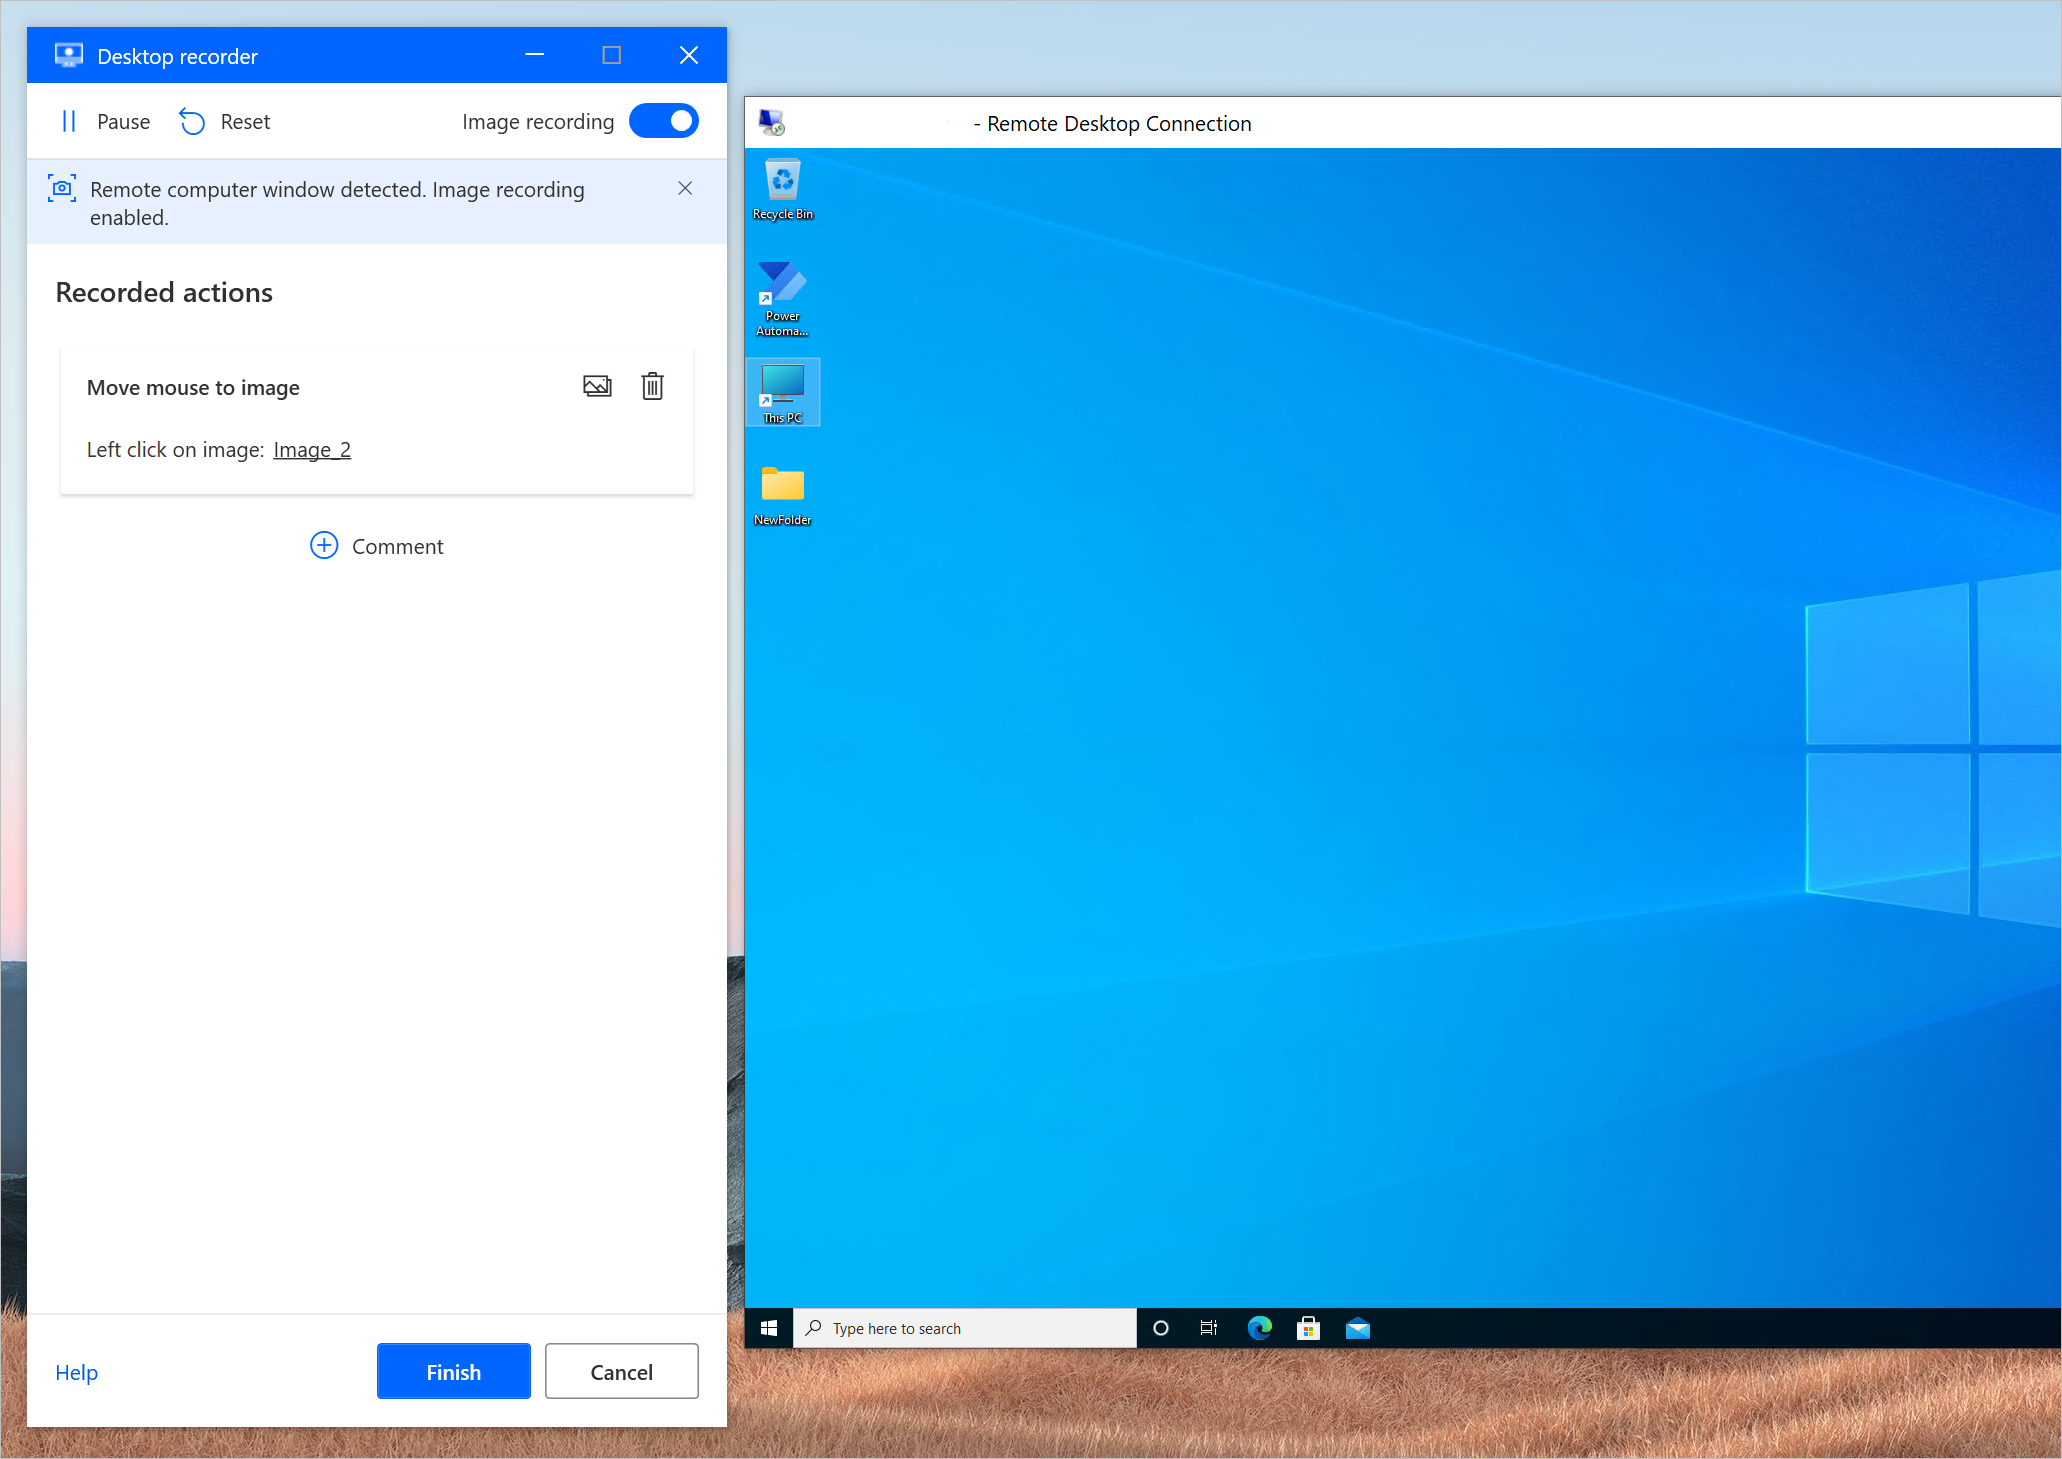Reset the recorded actions

[x=225, y=122]
